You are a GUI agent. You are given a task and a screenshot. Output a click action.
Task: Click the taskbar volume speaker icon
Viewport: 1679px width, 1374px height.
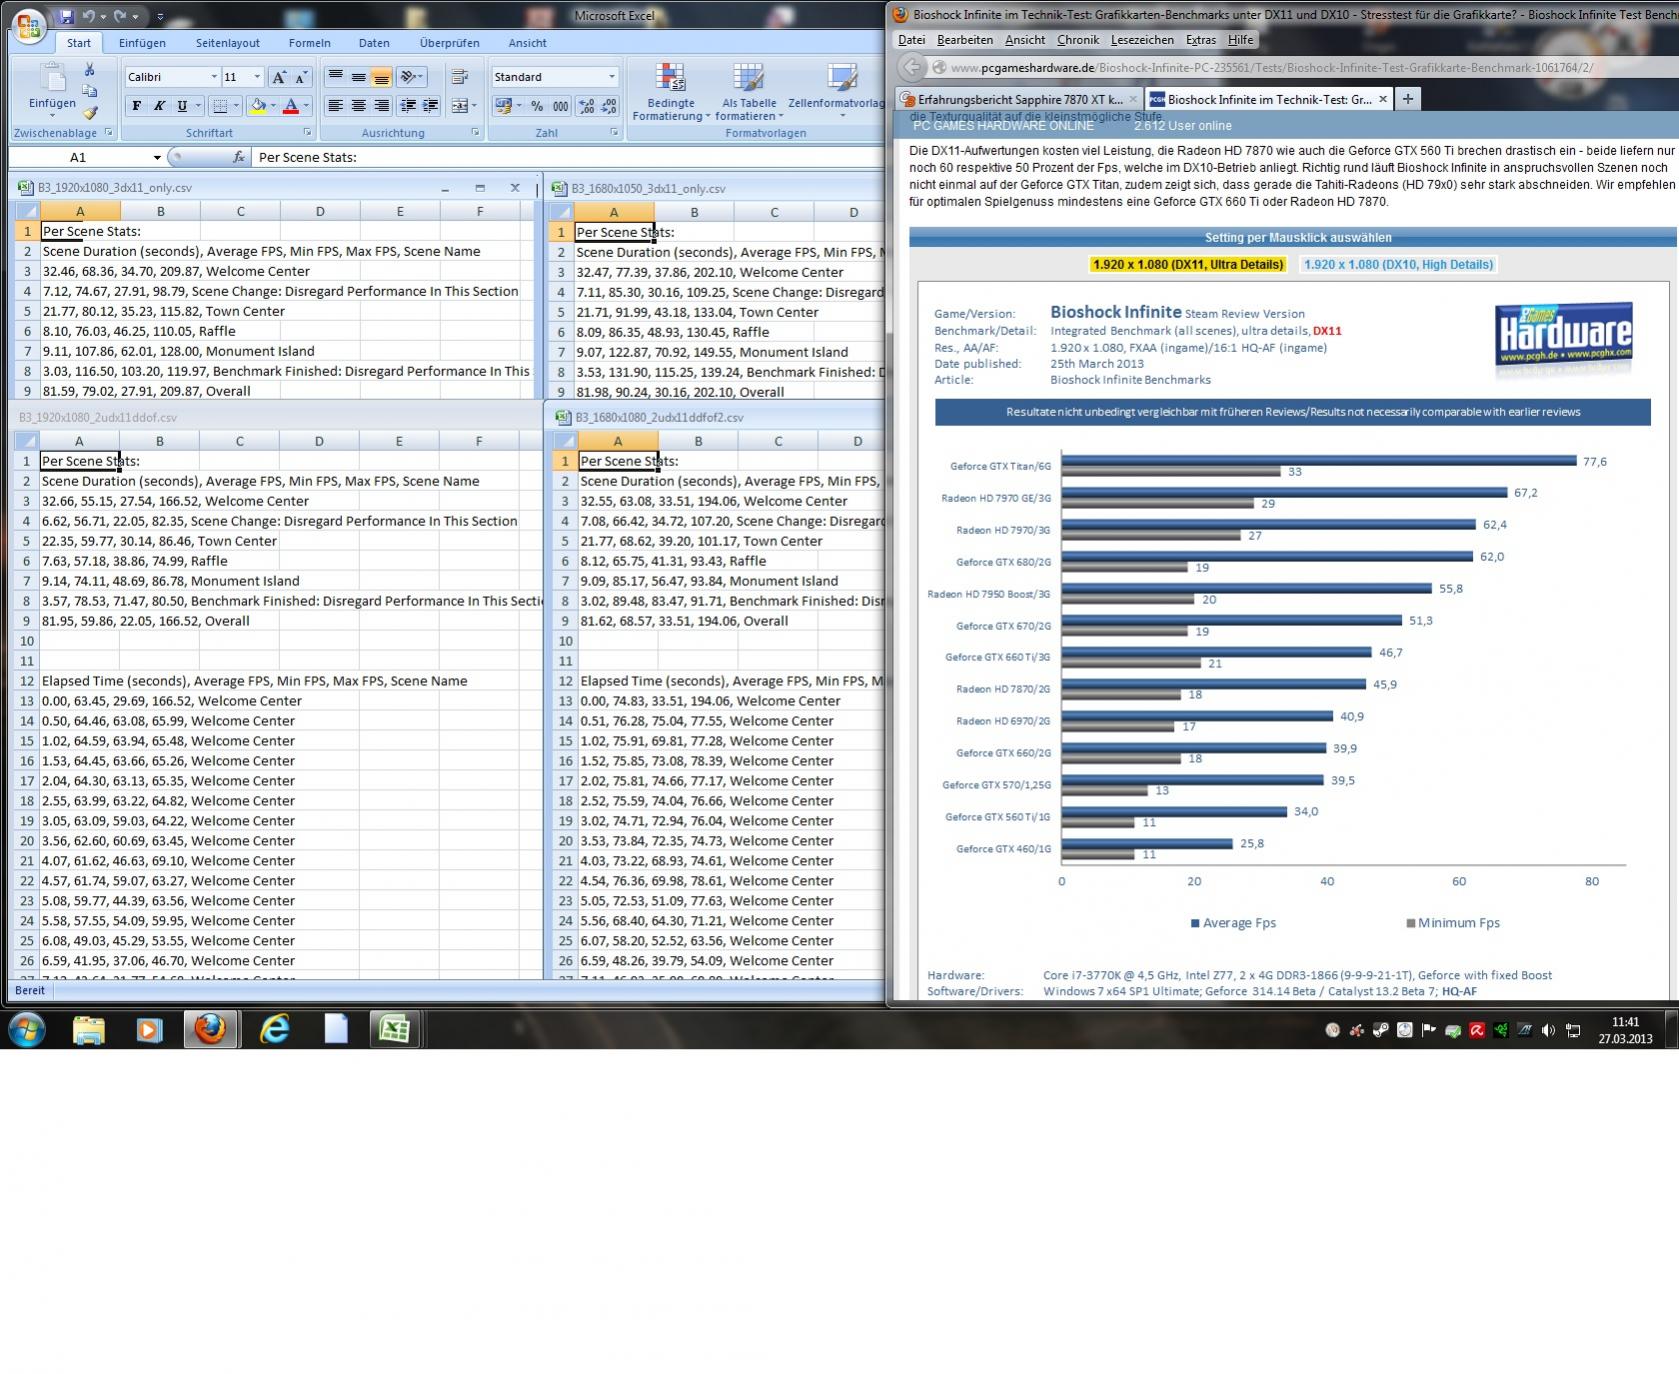pyautogui.click(x=1548, y=1030)
